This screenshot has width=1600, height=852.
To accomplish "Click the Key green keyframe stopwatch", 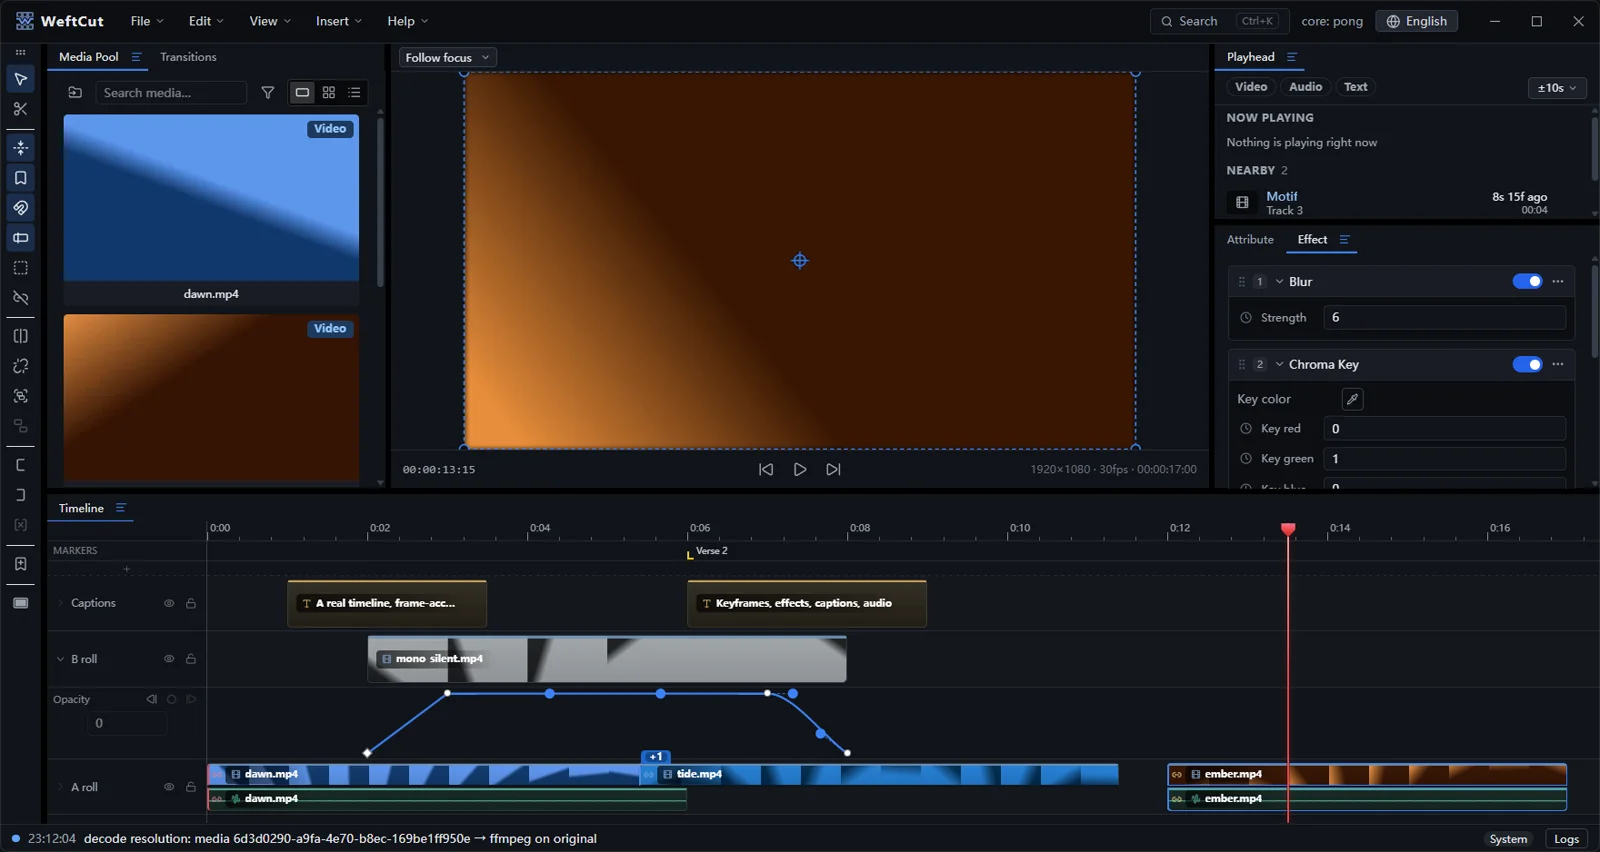I will coord(1246,459).
